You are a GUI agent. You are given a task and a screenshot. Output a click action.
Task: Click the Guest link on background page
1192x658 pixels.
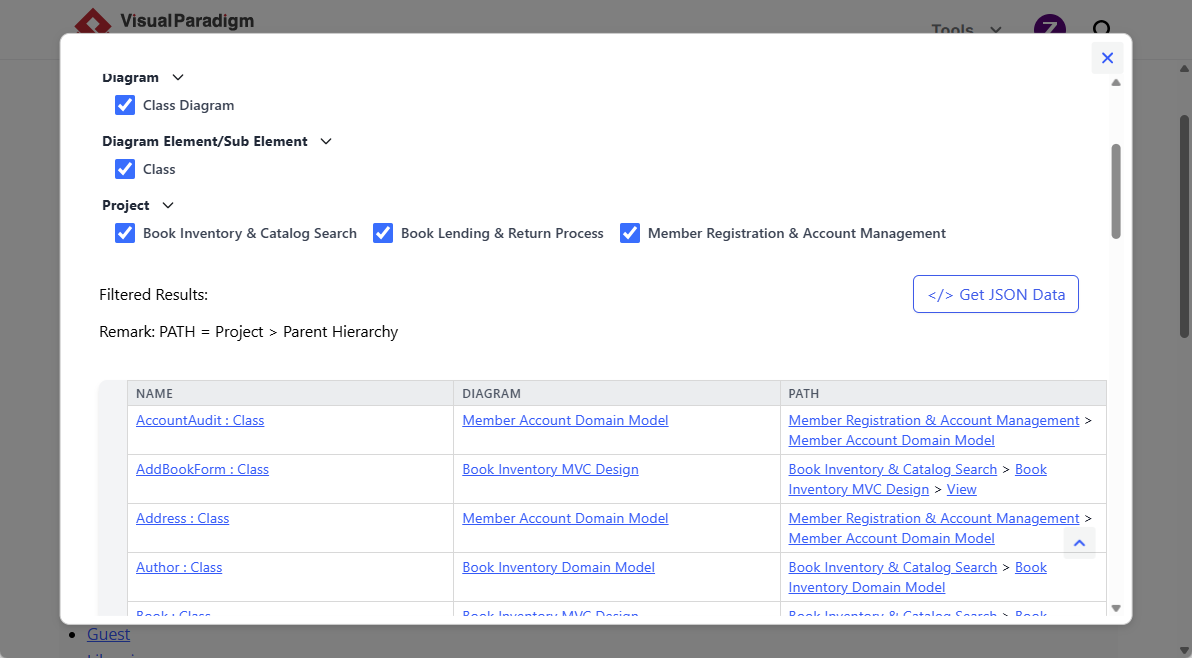tap(108, 634)
